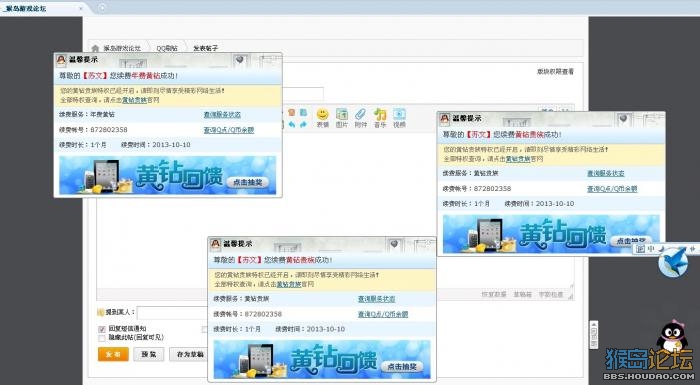Screen dimensions: 700x385
Task: Click the 黄钻回馈 banner image in the right popup
Action: [551, 234]
